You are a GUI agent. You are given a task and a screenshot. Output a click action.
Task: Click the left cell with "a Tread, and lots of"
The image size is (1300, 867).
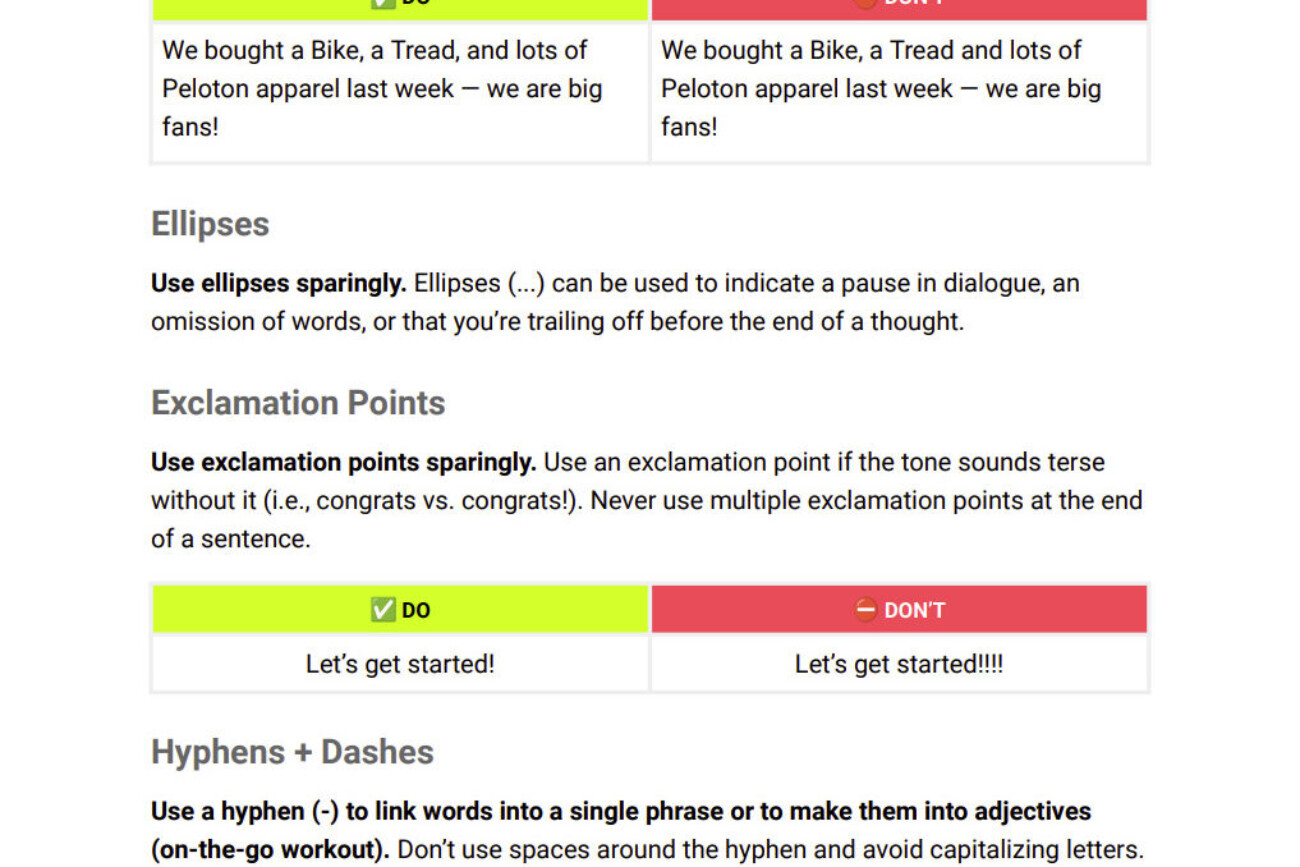(400, 88)
